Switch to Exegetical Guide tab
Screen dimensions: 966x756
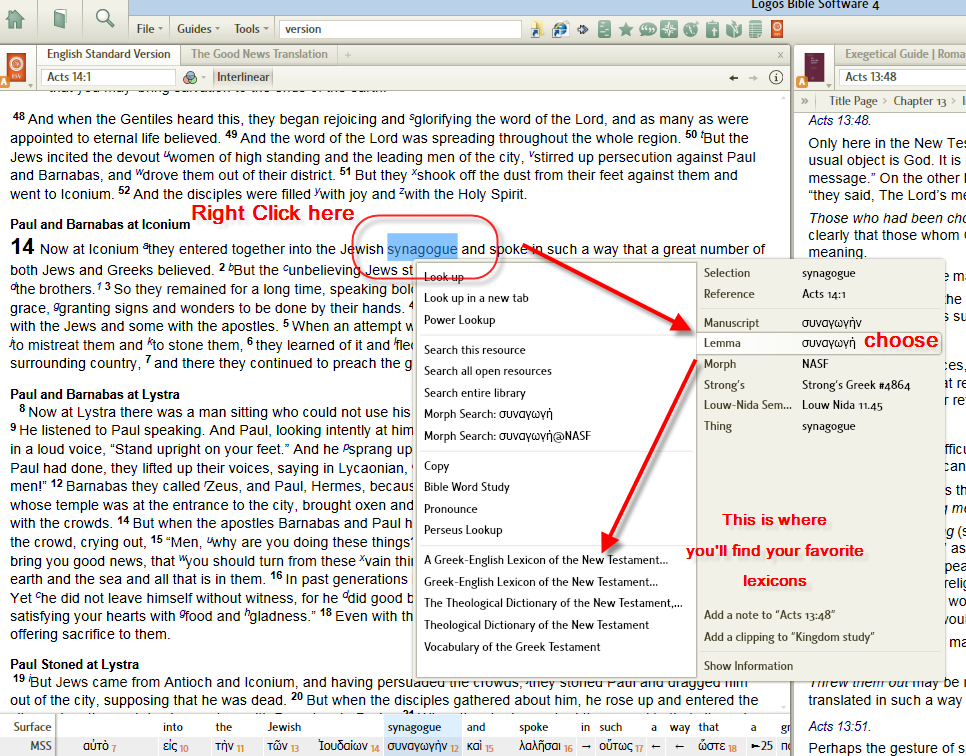[x=903, y=54]
